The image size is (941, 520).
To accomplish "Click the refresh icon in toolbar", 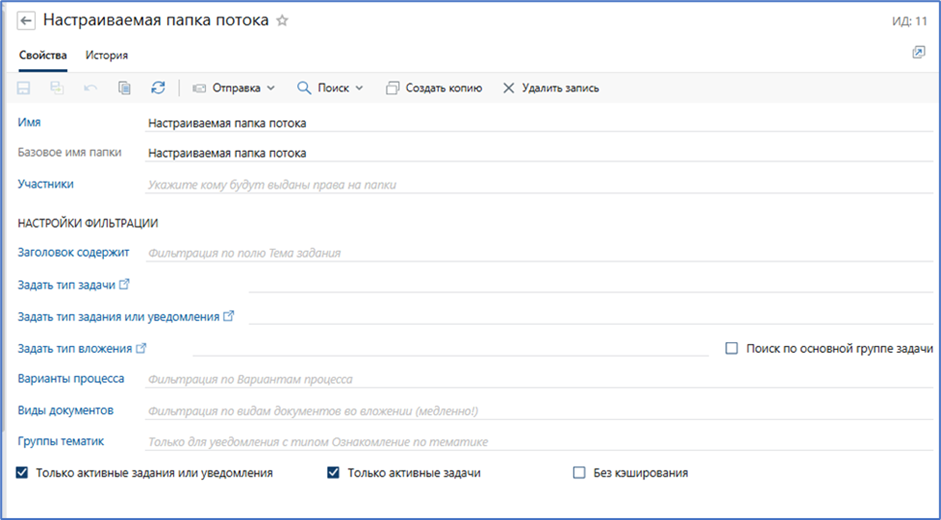I will (x=158, y=88).
